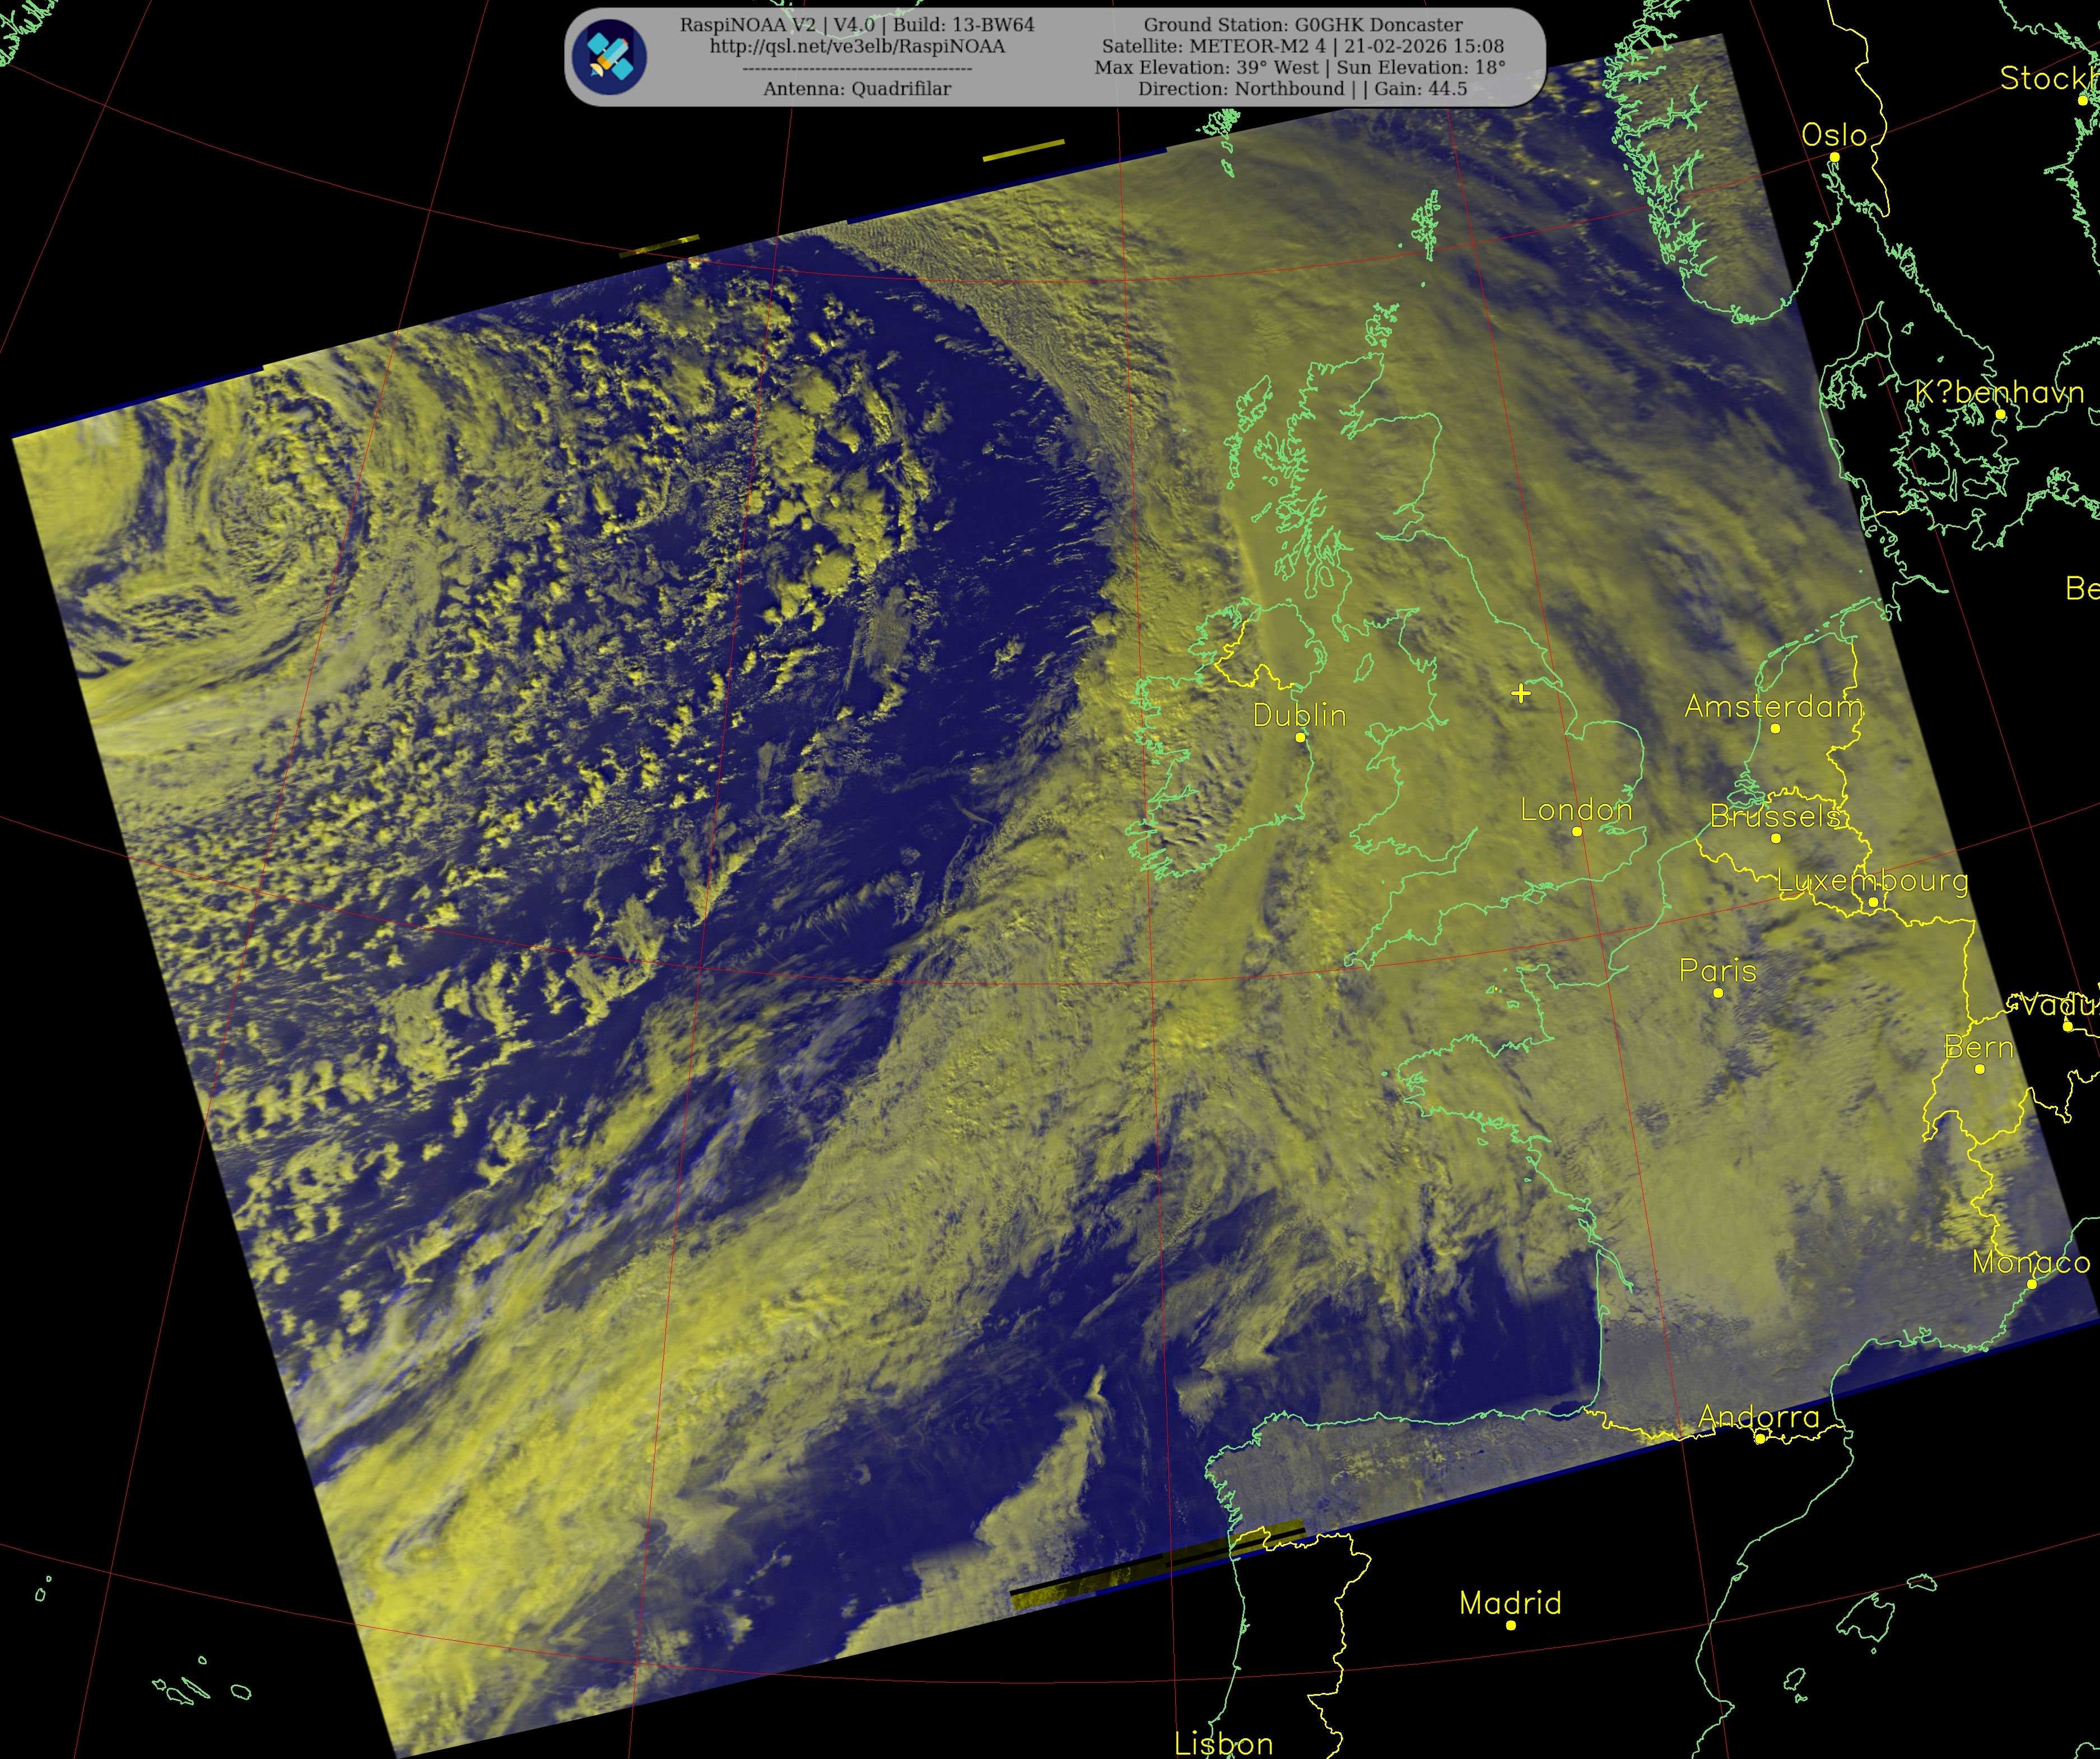
Task: Click the London city dot marker
Action: click(1577, 831)
